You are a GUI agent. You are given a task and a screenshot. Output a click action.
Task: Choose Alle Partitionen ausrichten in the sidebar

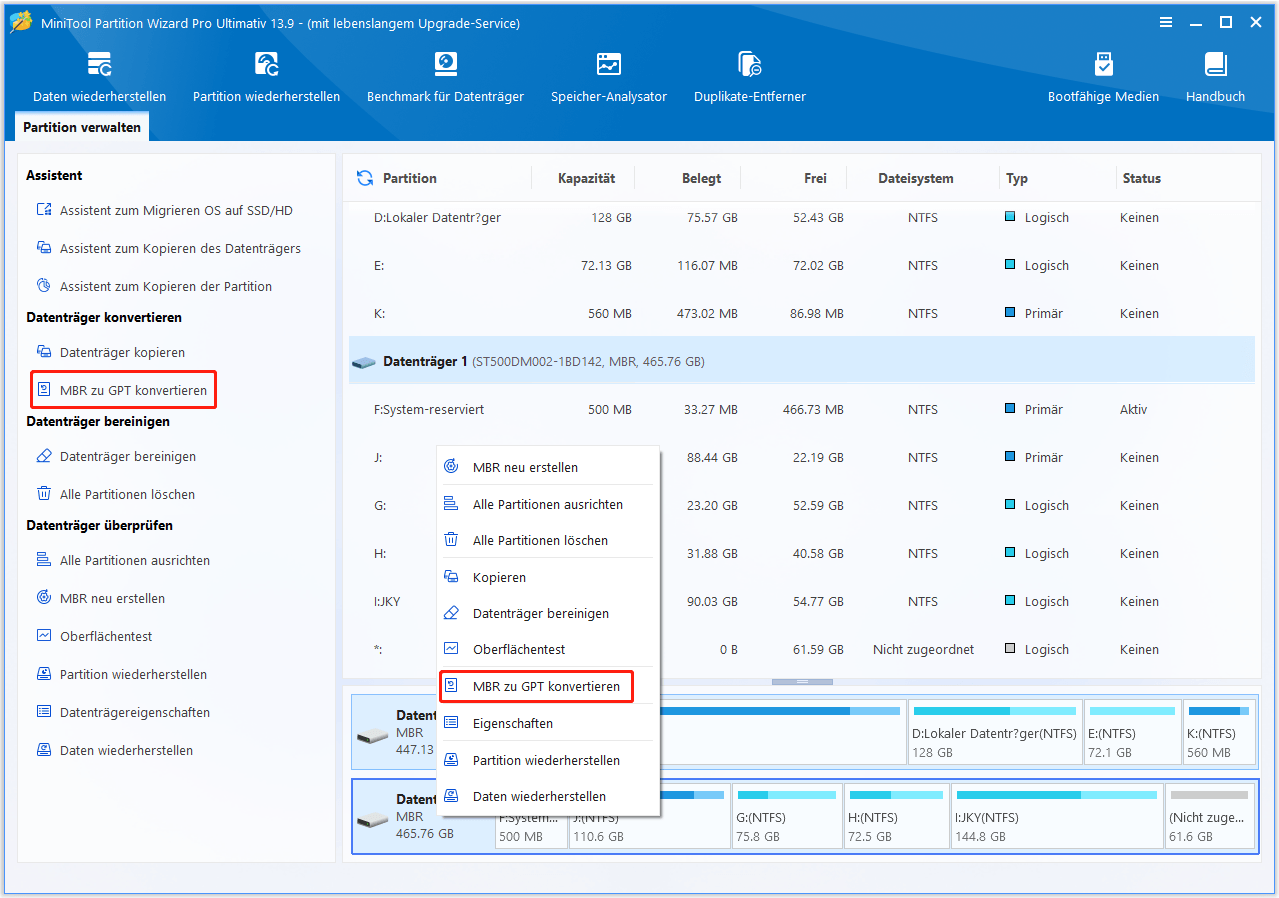(123, 561)
